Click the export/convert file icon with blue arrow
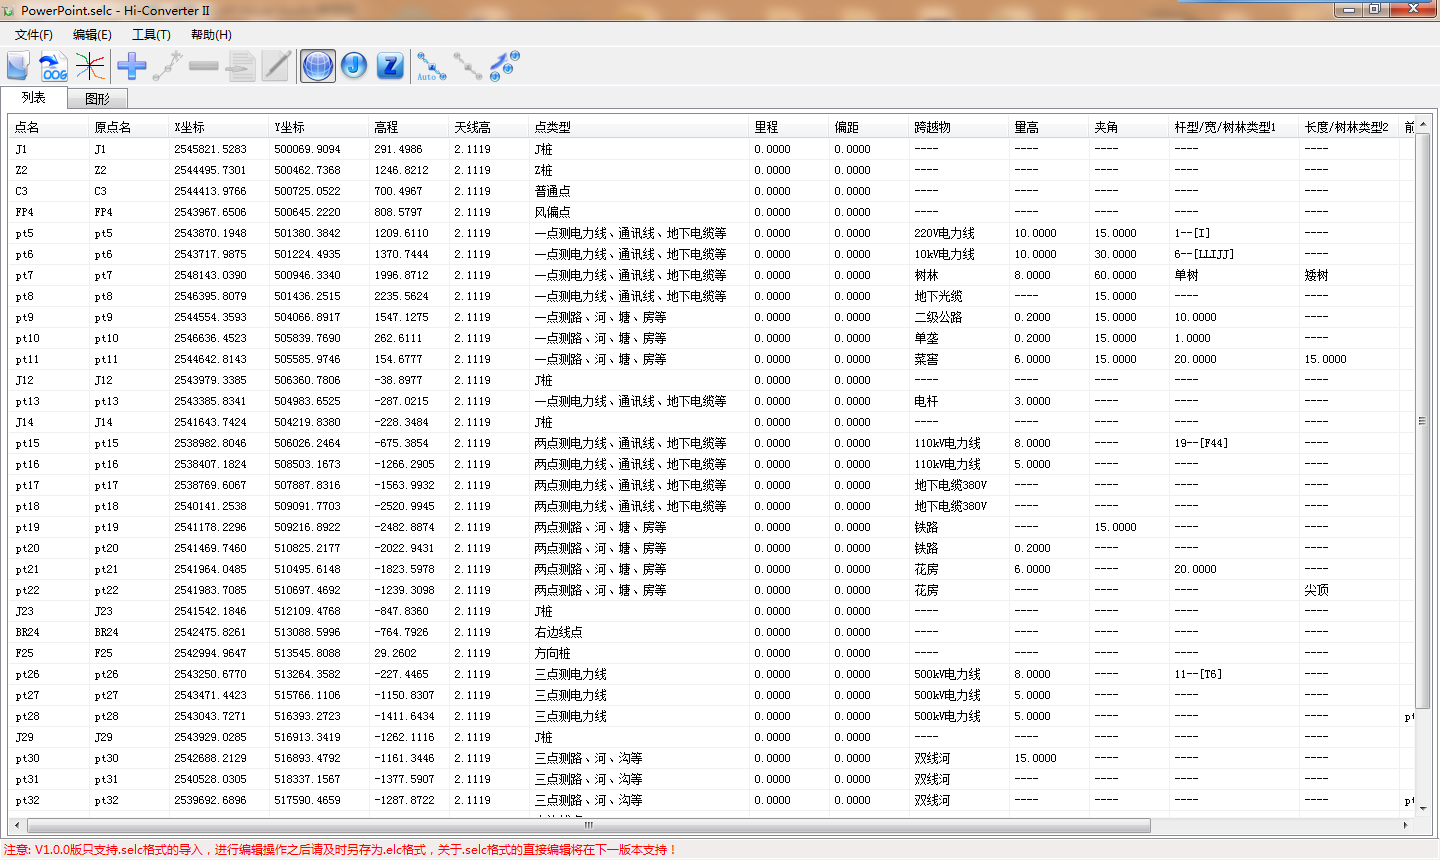1440x860 pixels. click(x=53, y=67)
